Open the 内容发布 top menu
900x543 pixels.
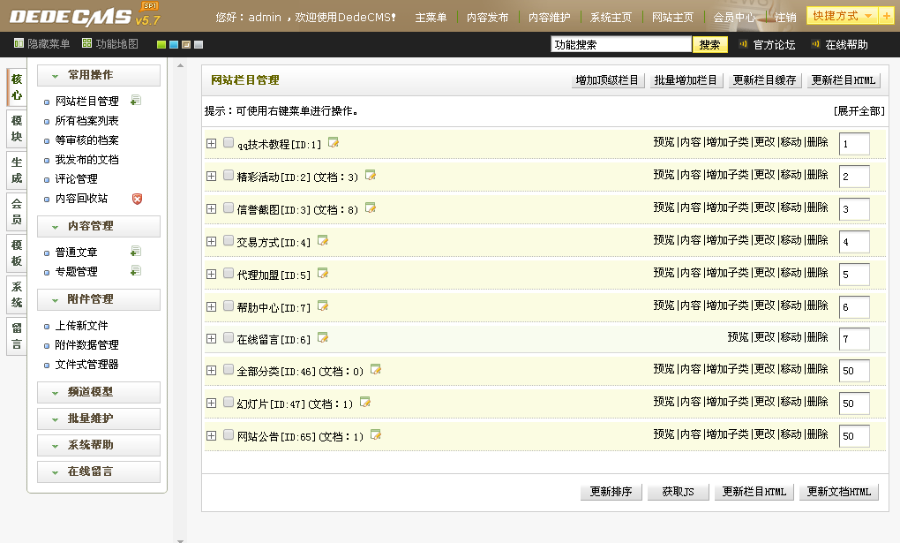487,18
